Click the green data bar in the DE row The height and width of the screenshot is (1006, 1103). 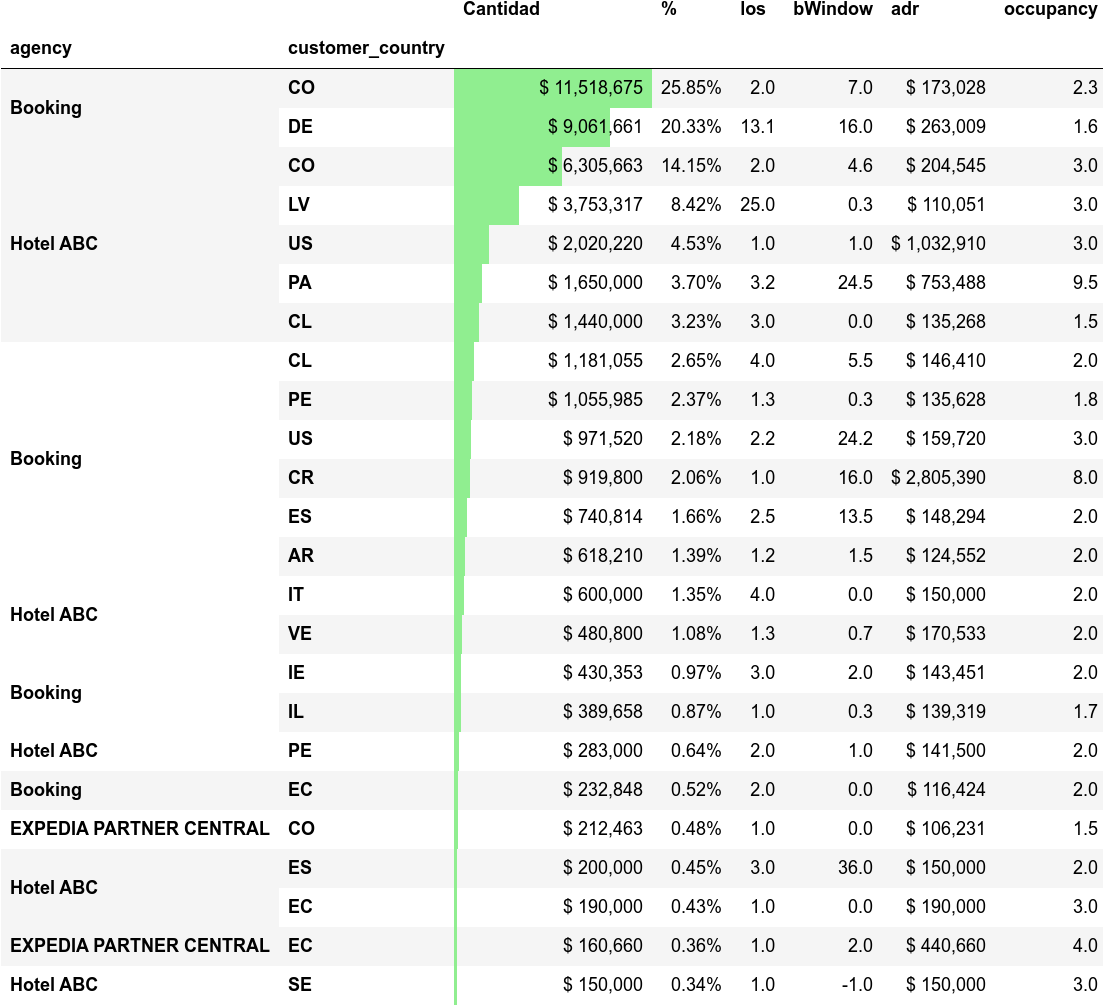point(500,127)
